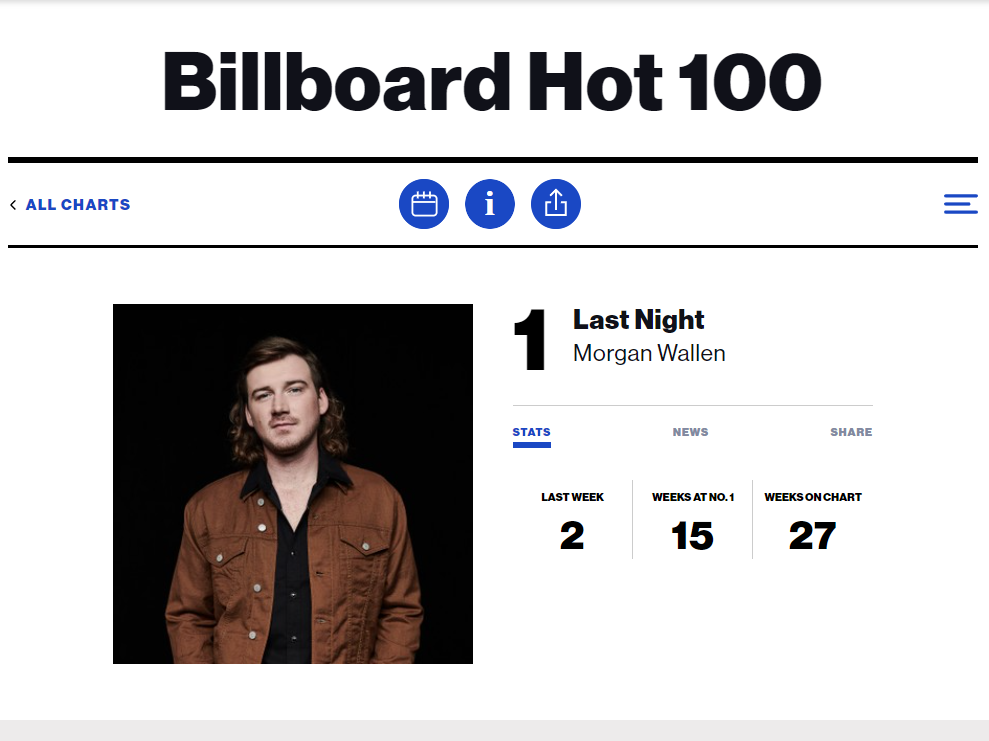Viewport: 989px width, 741px height.
Task: Click the Weeks on Chart label
Action: [x=812, y=497]
